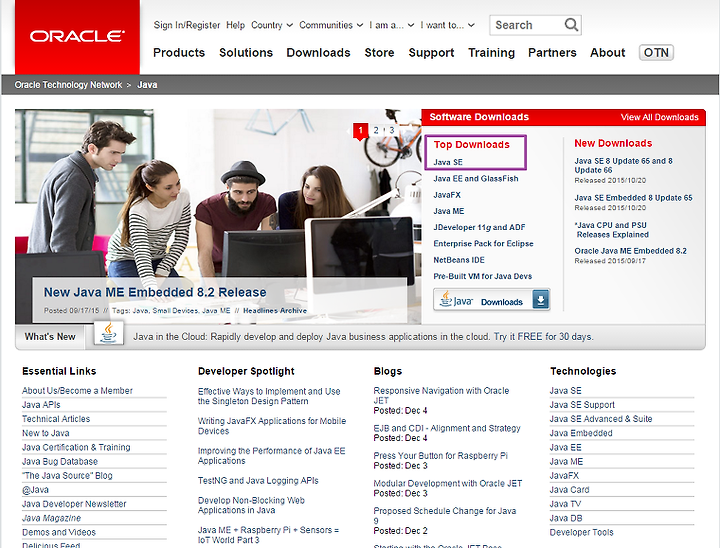This screenshot has width=720, height=548.
Task: Open the Training menu
Action: click(491, 53)
